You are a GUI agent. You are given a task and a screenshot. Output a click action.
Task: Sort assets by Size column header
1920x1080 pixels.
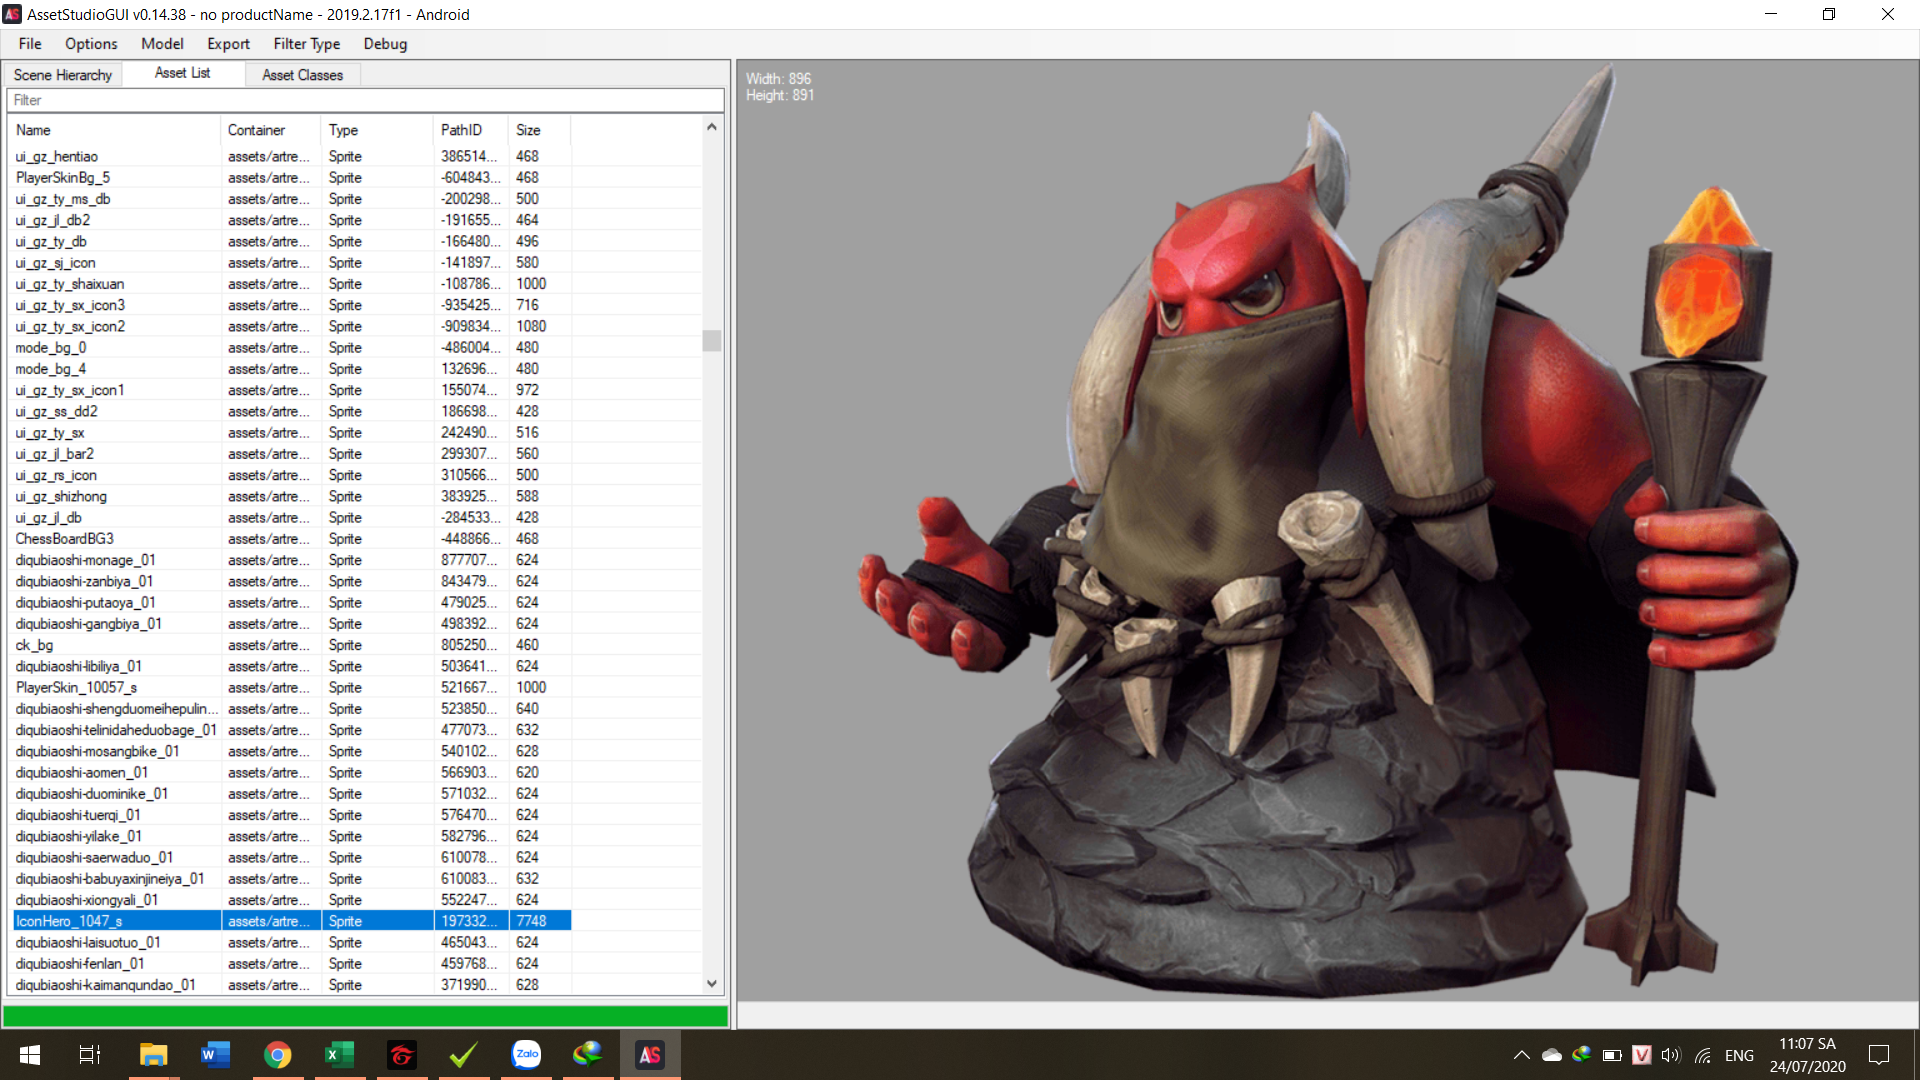pyautogui.click(x=528, y=130)
